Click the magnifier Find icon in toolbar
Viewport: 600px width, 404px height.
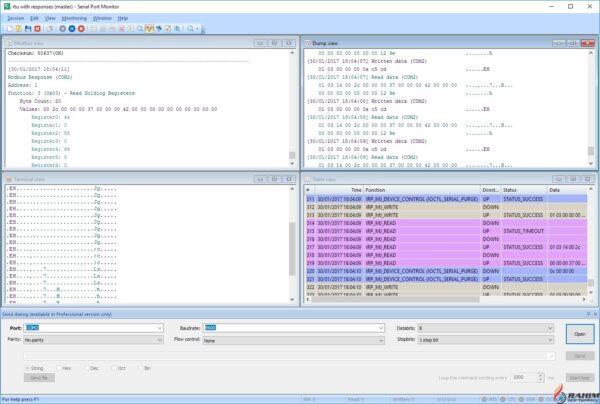pos(140,29)
